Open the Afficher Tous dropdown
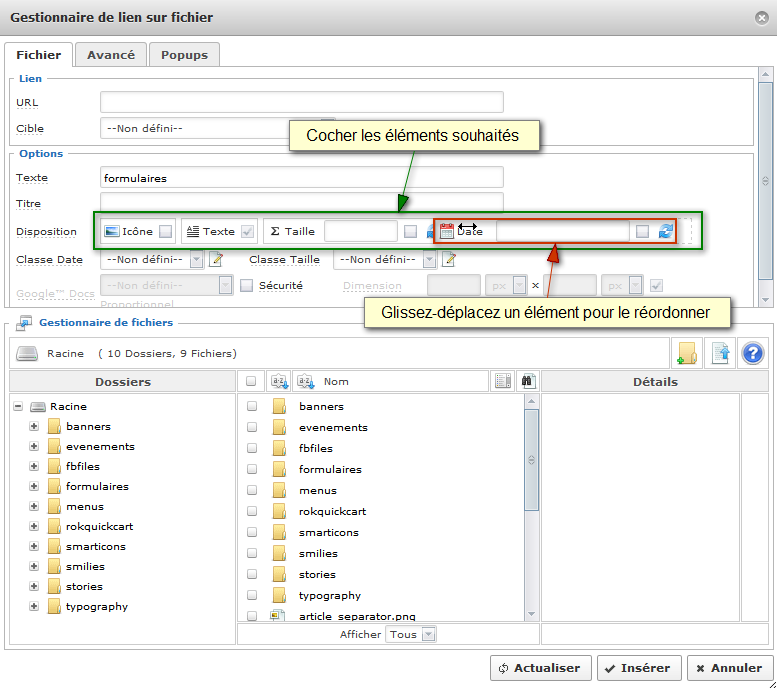This screenshot has height=688, width=777. pos(428,634)
